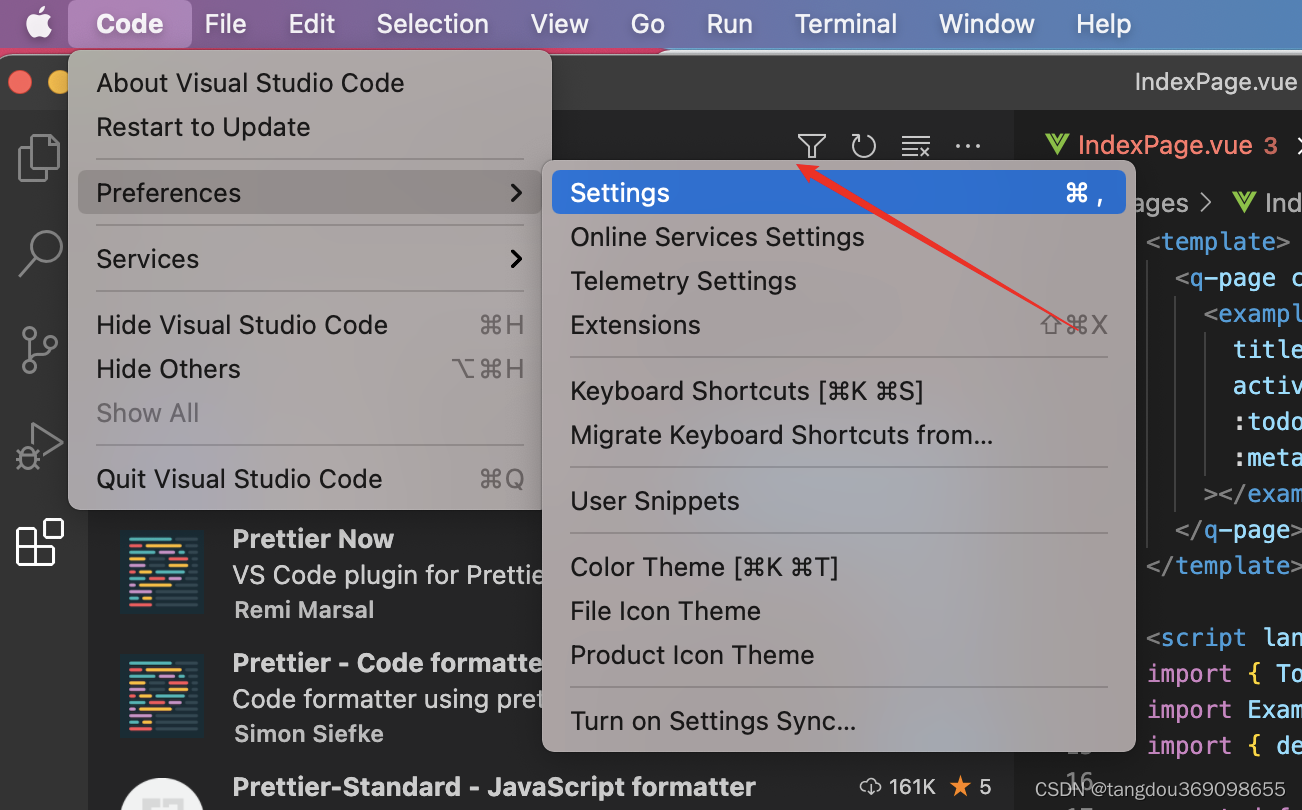This screenshot has height=810, width=1302.
Task: Click the filter funnel icon above extensions
Action: point(811,145)
